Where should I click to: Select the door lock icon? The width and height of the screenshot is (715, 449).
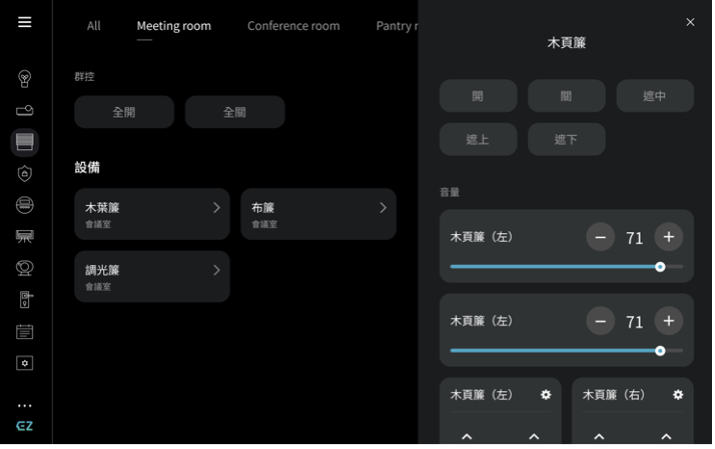click(x=25, y=299)
